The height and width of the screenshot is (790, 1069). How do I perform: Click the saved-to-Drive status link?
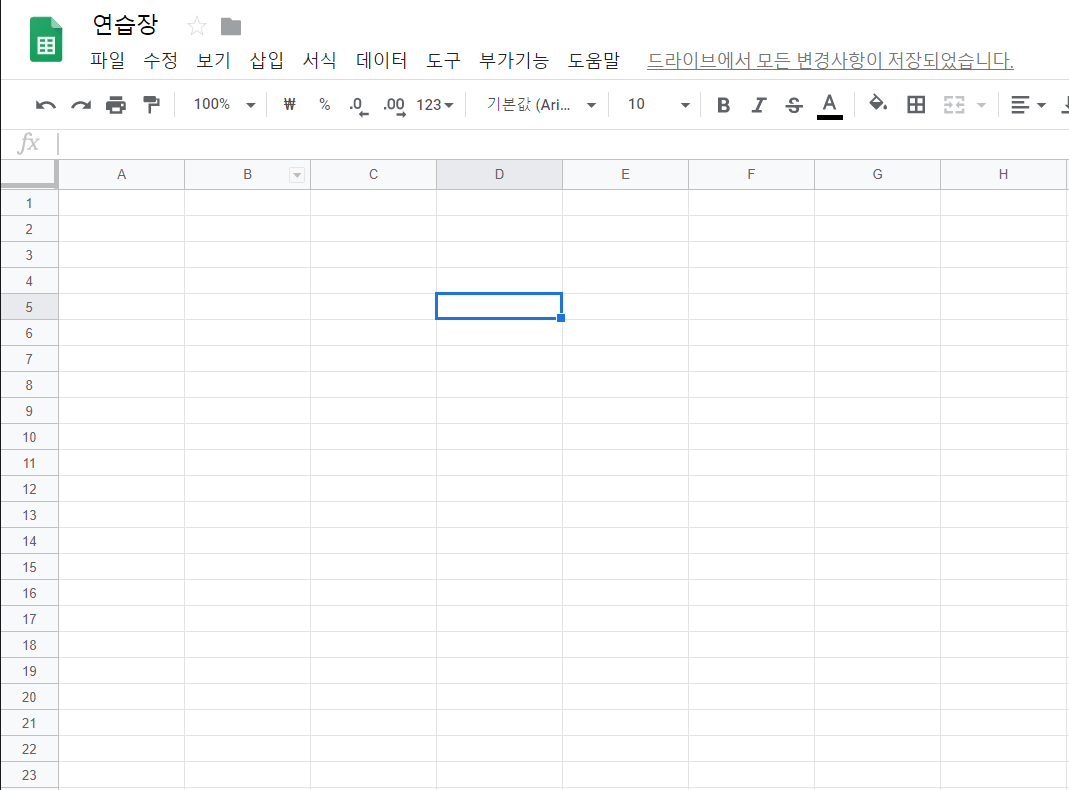tap(830, 61)
